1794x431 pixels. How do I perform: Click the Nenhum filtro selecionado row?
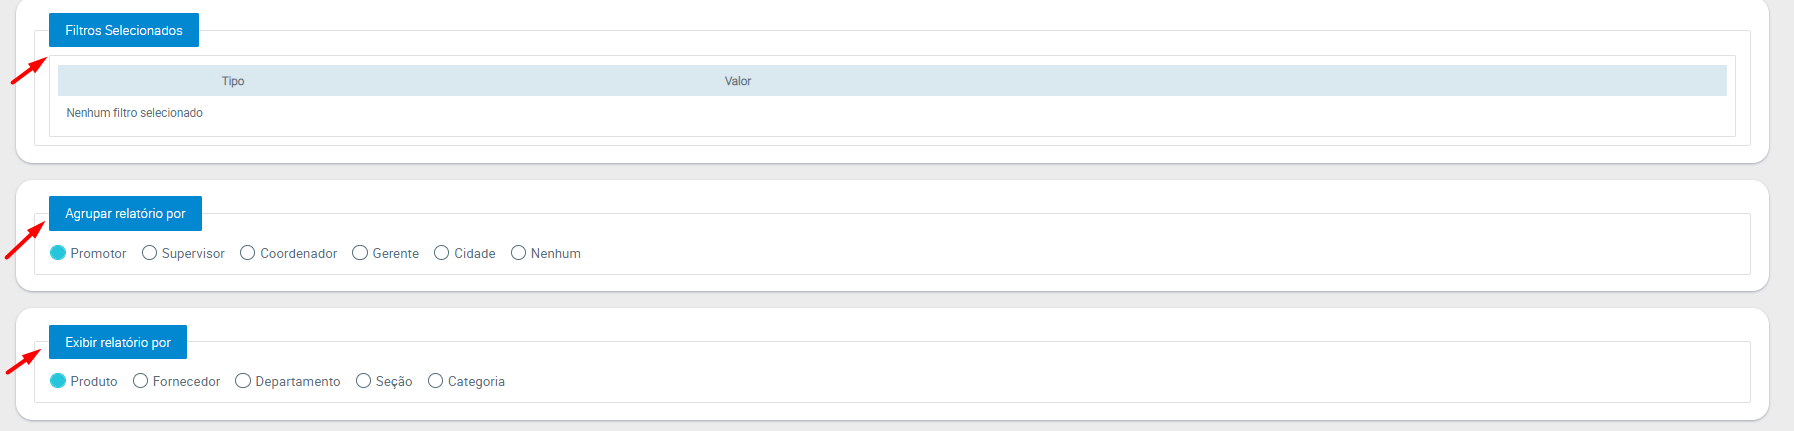(x=135, y=113)
